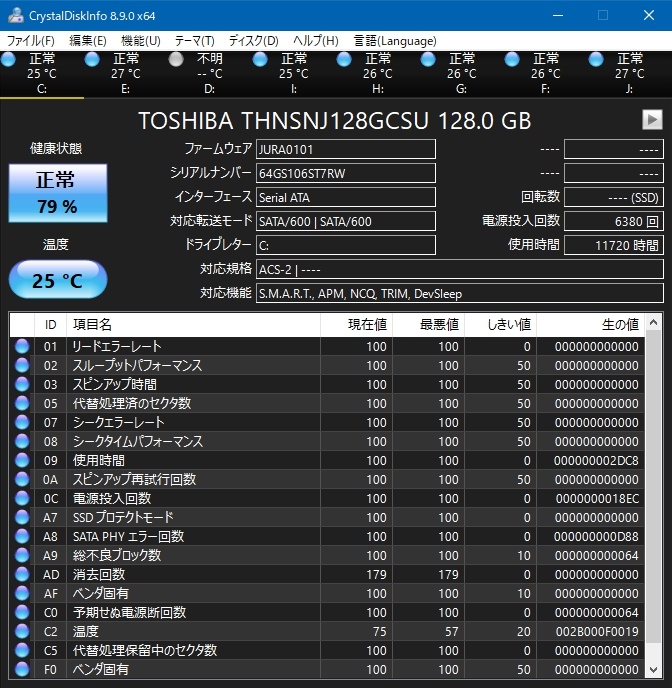
Task: Click the 25 °C temperature button
Action: pyautogui.click(x=57, y=280)
